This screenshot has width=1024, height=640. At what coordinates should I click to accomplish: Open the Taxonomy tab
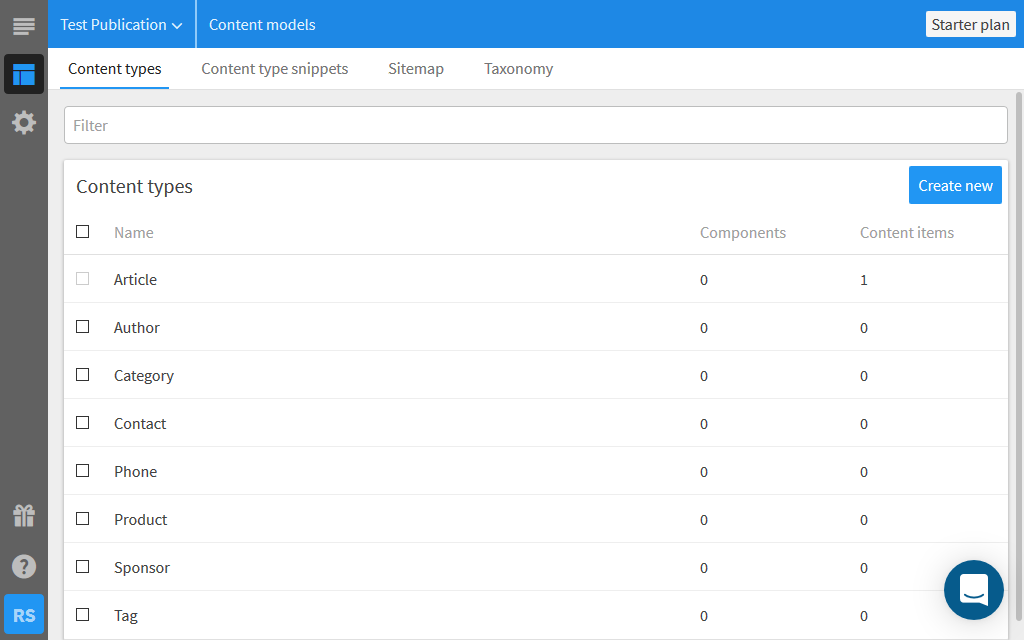click(x=518, y=69)
